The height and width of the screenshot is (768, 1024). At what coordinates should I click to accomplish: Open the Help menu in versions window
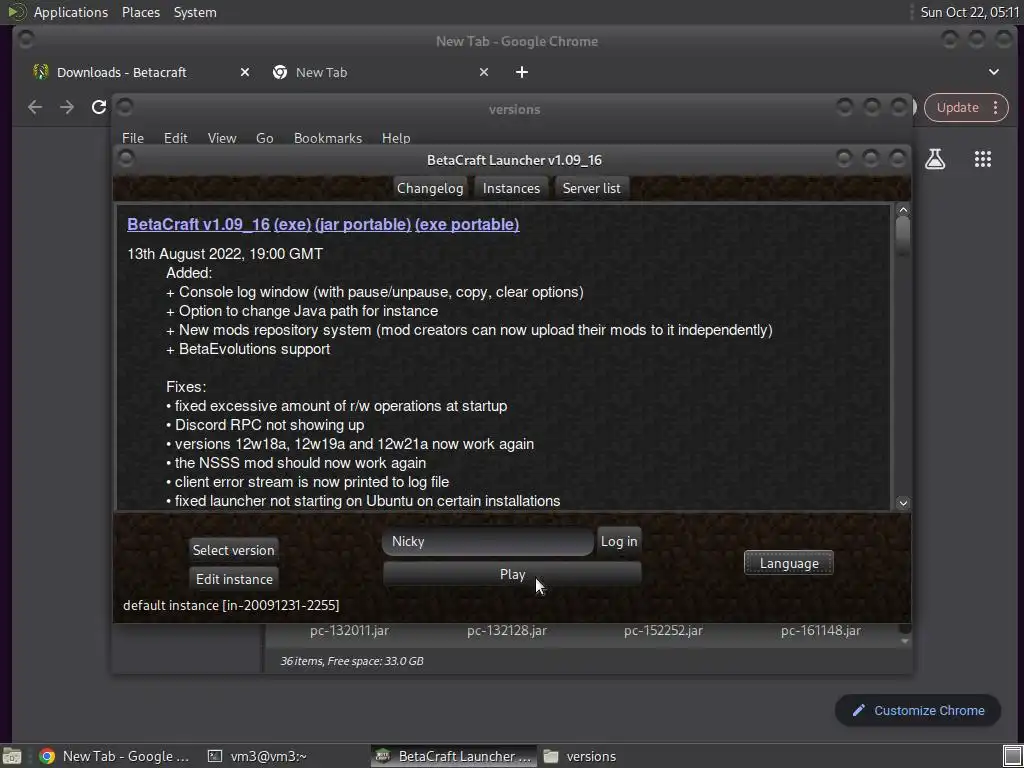coord(396,138)
